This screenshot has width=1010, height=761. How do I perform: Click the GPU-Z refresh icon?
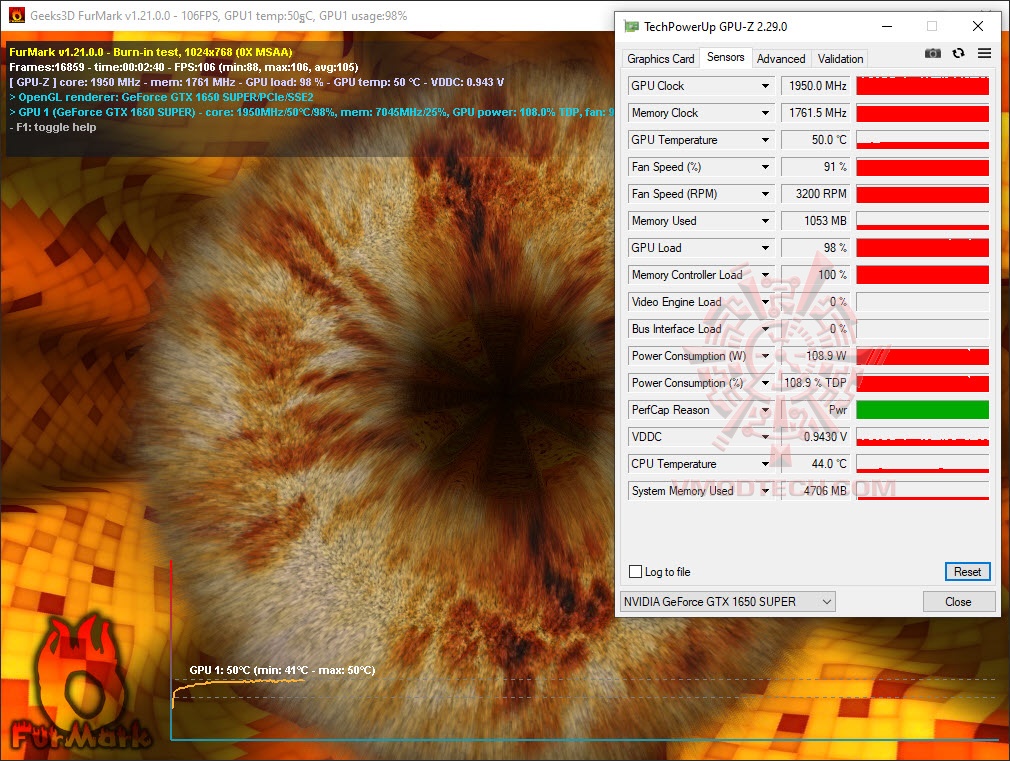pyautogui.click(x=958, y=53)
